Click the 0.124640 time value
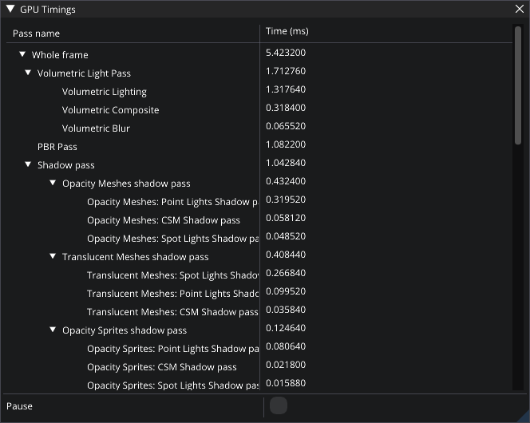Screen dimensions: 530x423 [286, 328]
